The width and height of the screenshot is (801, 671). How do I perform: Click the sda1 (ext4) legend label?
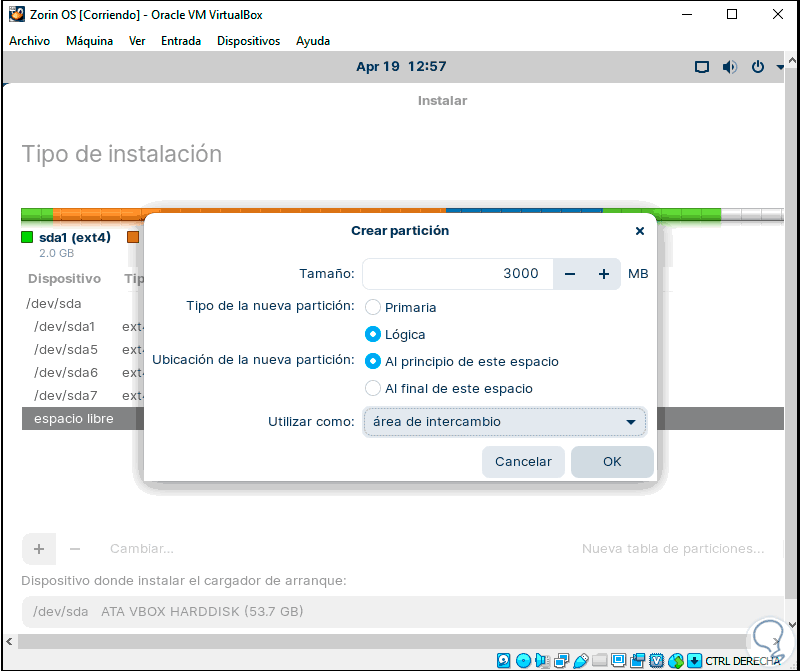tap(75, 237)
